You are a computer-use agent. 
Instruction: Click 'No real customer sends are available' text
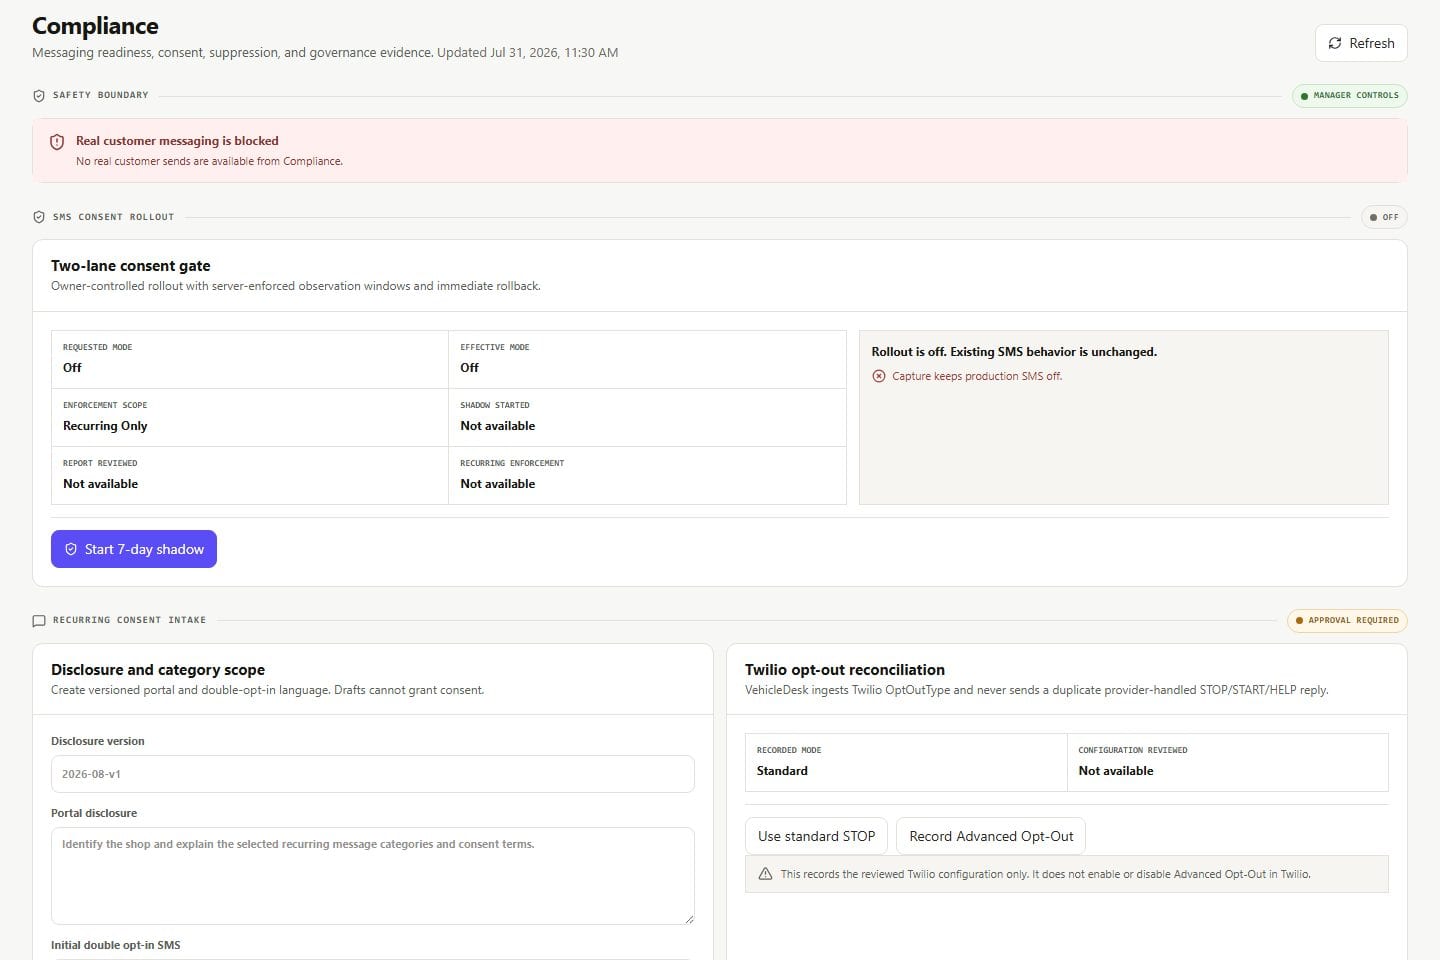(x=209, y=161)
